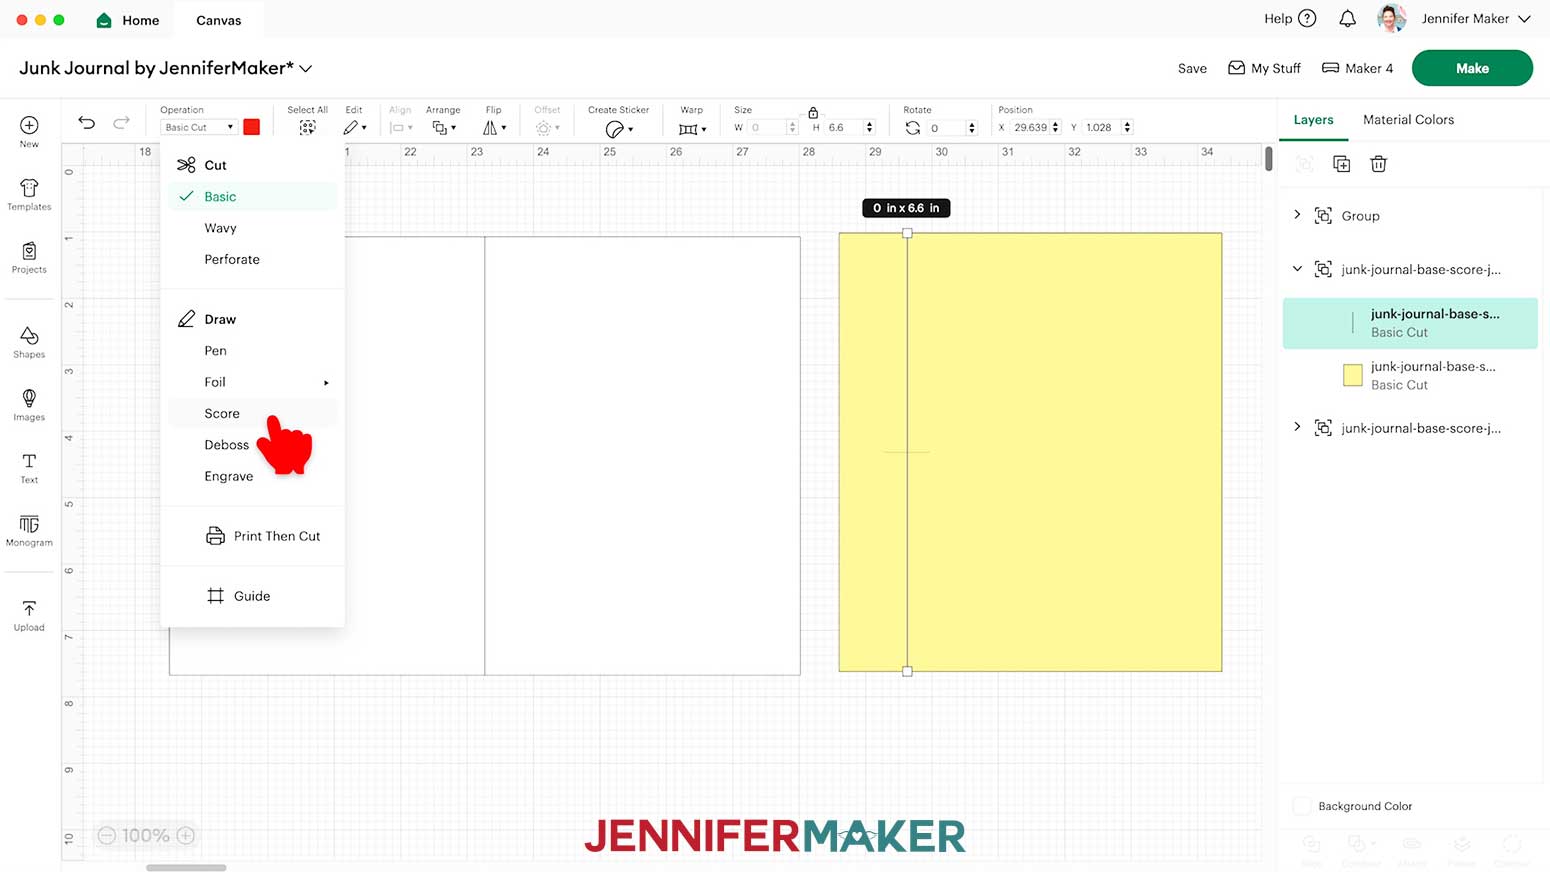Open the Edit tool menu

click(x=355, y=128)
